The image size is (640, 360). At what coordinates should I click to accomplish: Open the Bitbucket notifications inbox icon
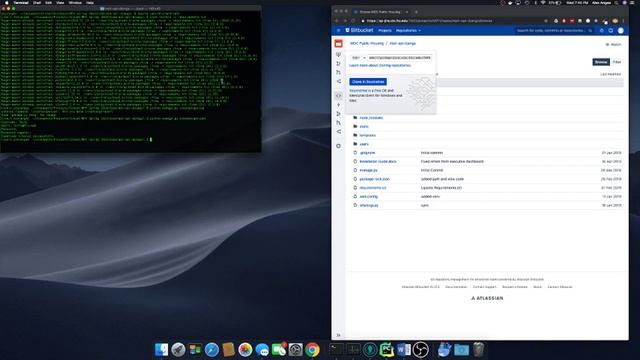pyautogui.click(x=611, y=31)
